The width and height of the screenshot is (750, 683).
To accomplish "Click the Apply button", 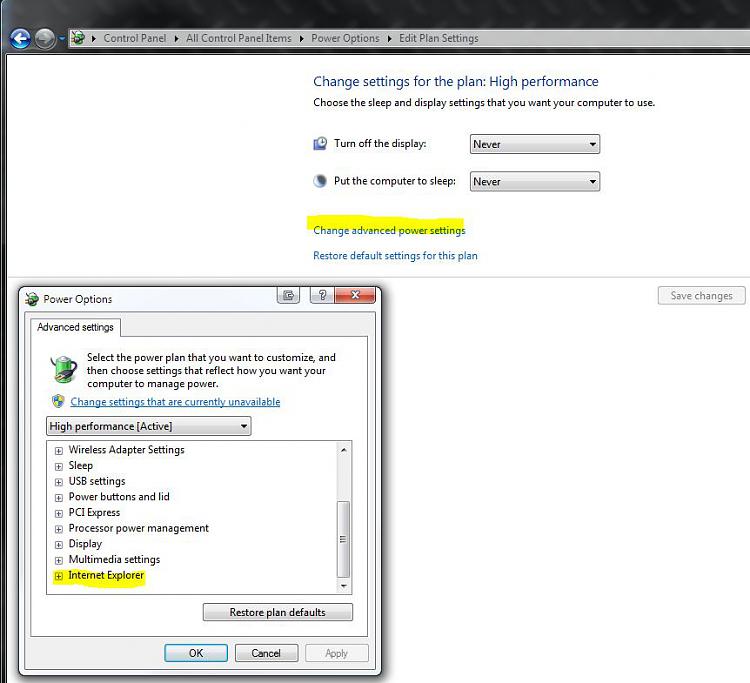I will 336,653.
